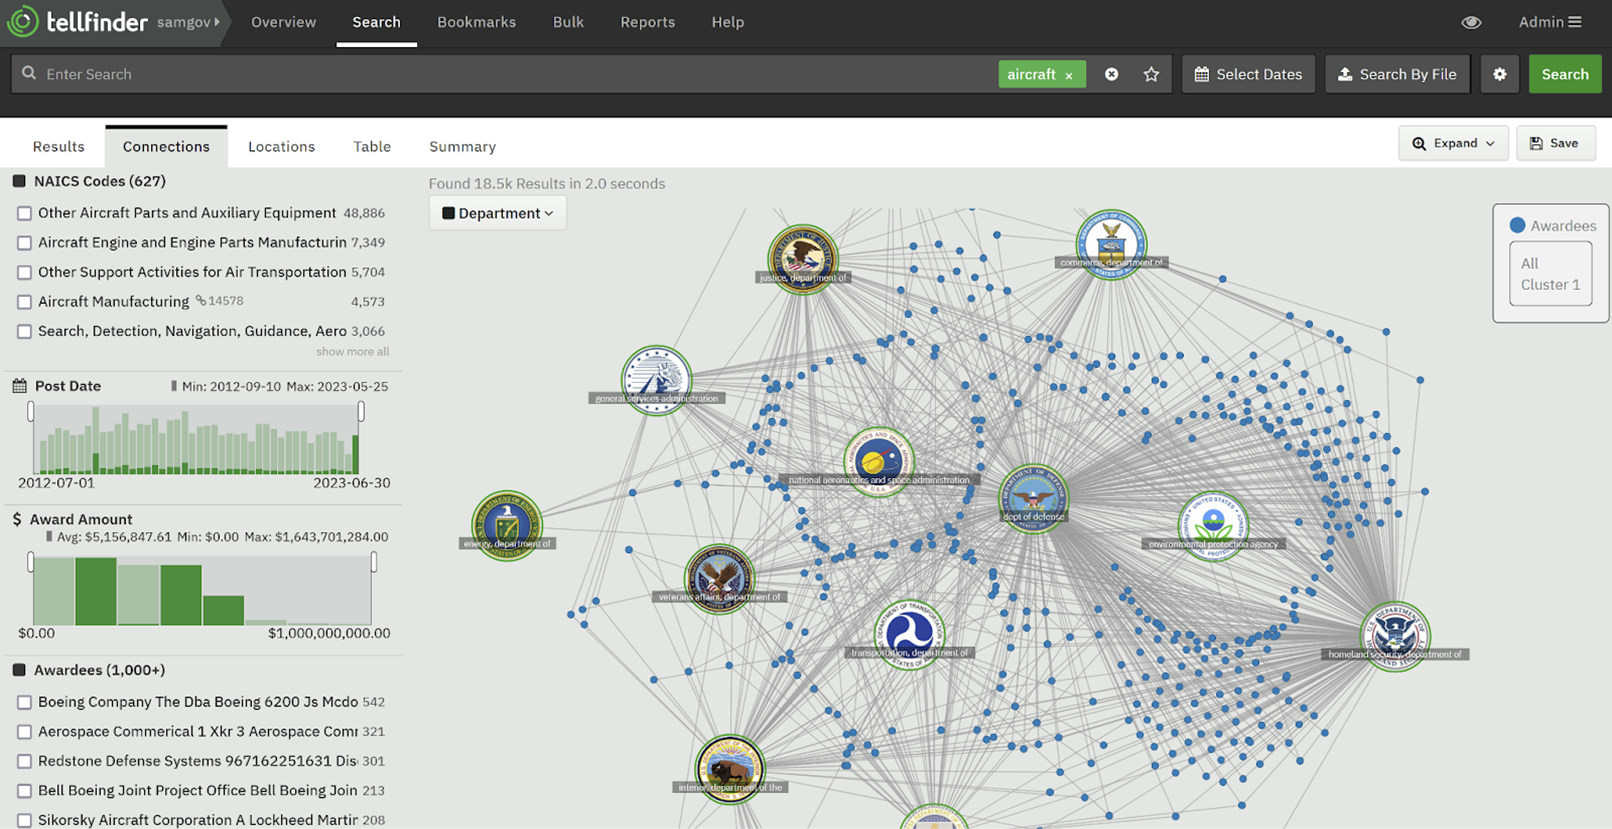Switch to the Locations tab
The width and height of the screenshot is (1612, 829).
point(281,146)
